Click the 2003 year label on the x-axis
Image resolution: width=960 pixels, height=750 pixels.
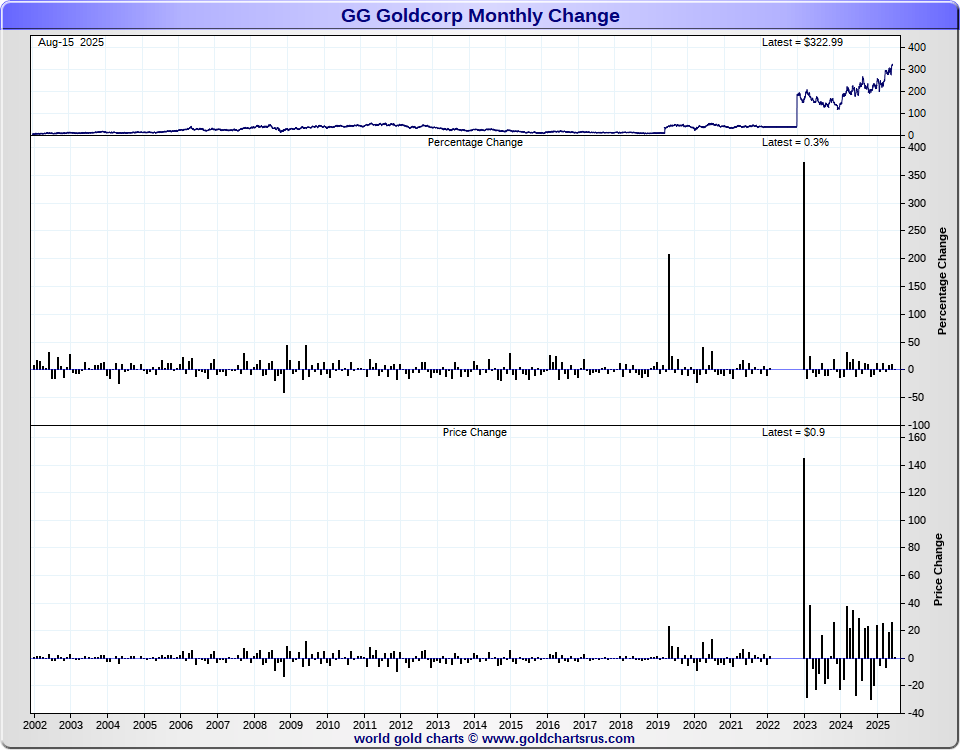[x=70, y=726]
